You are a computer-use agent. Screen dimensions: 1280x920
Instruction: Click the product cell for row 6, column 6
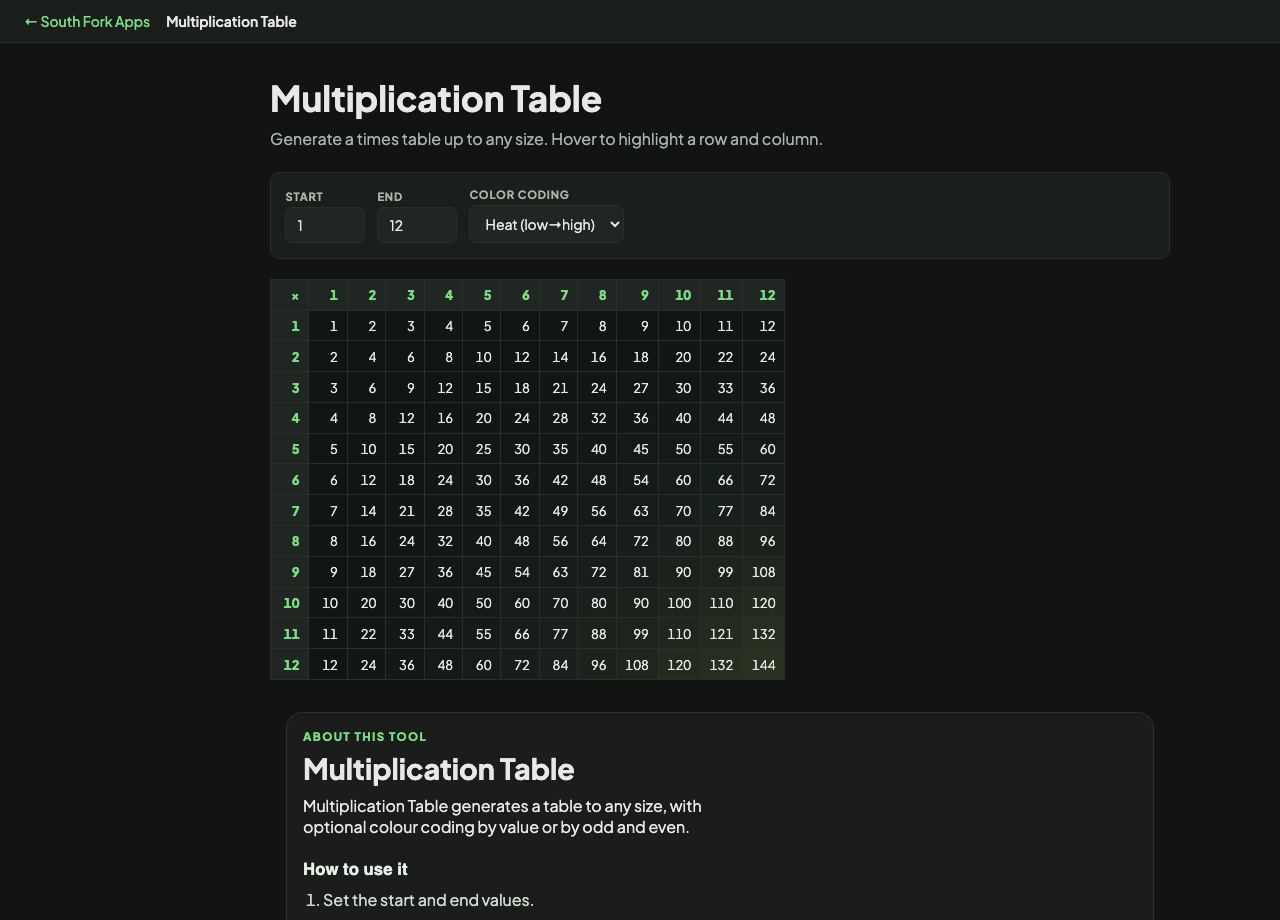tap(520, 480)
